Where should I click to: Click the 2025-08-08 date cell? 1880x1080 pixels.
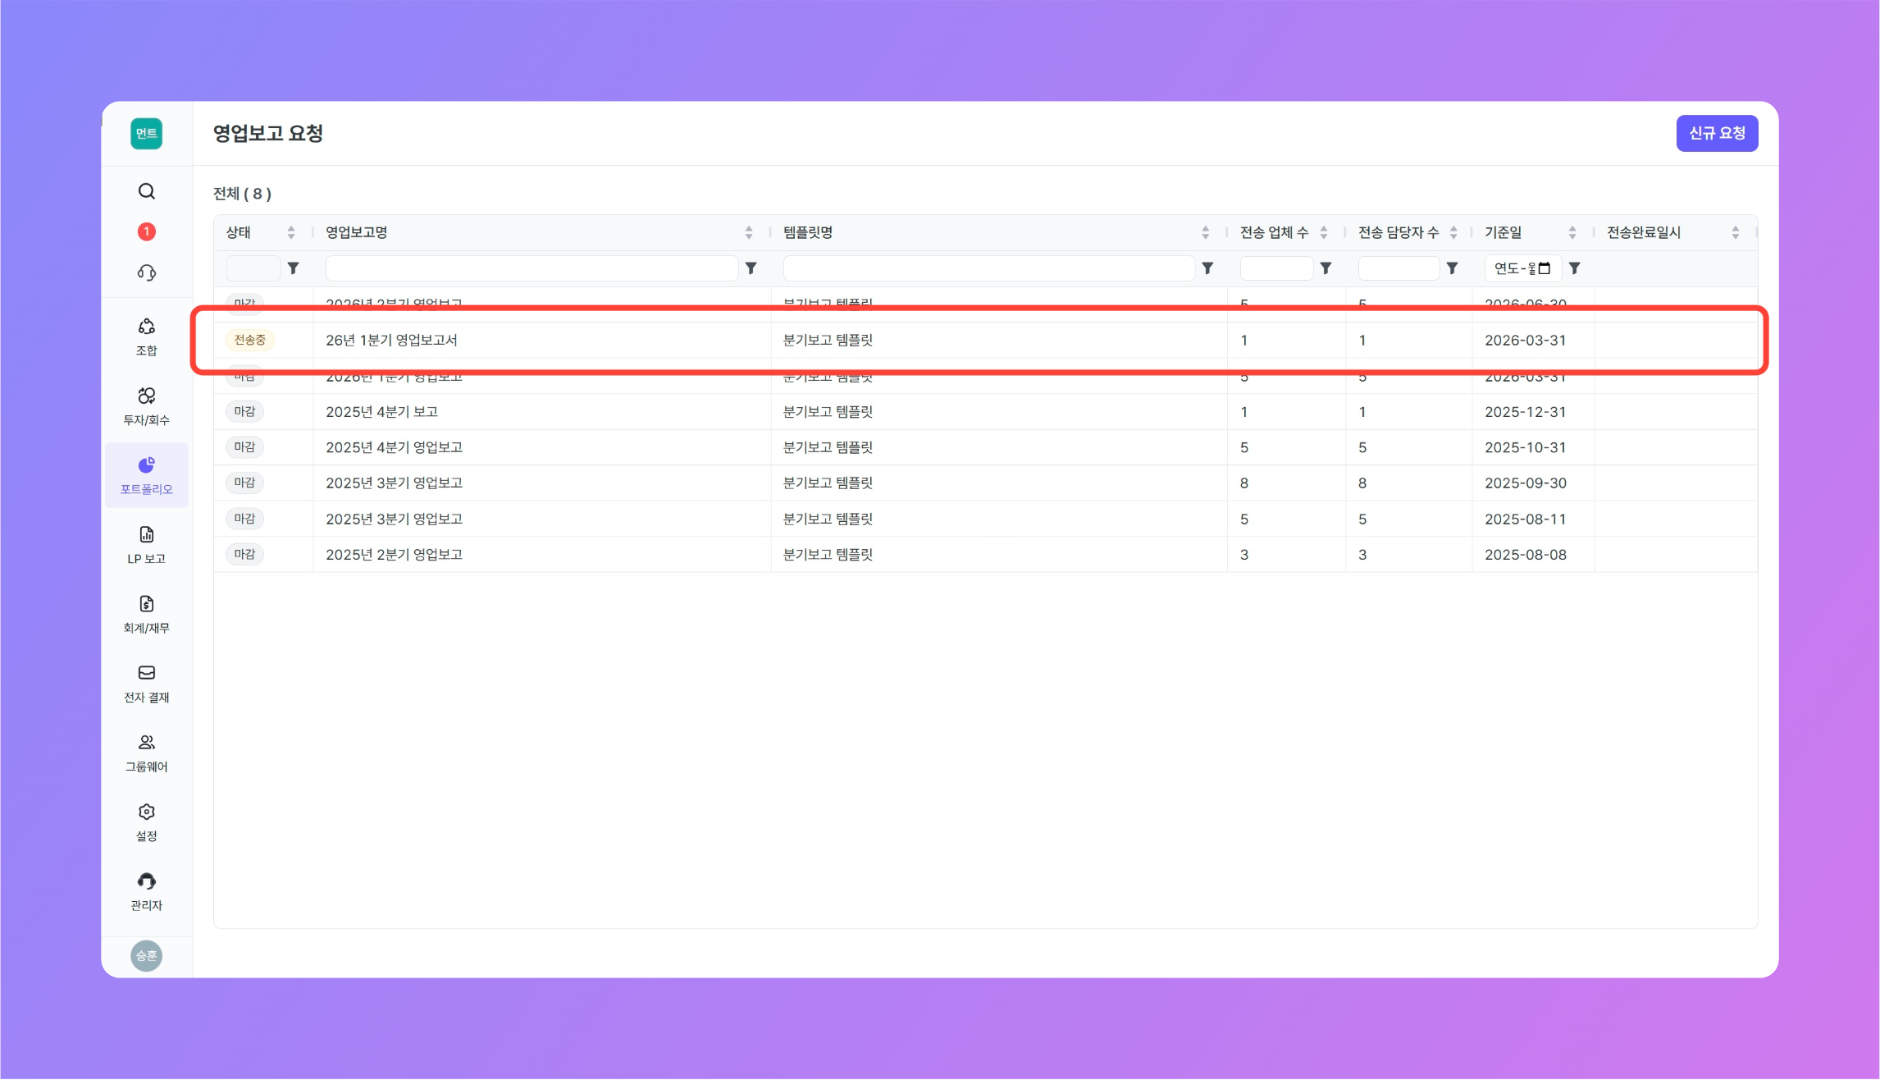1525,554
